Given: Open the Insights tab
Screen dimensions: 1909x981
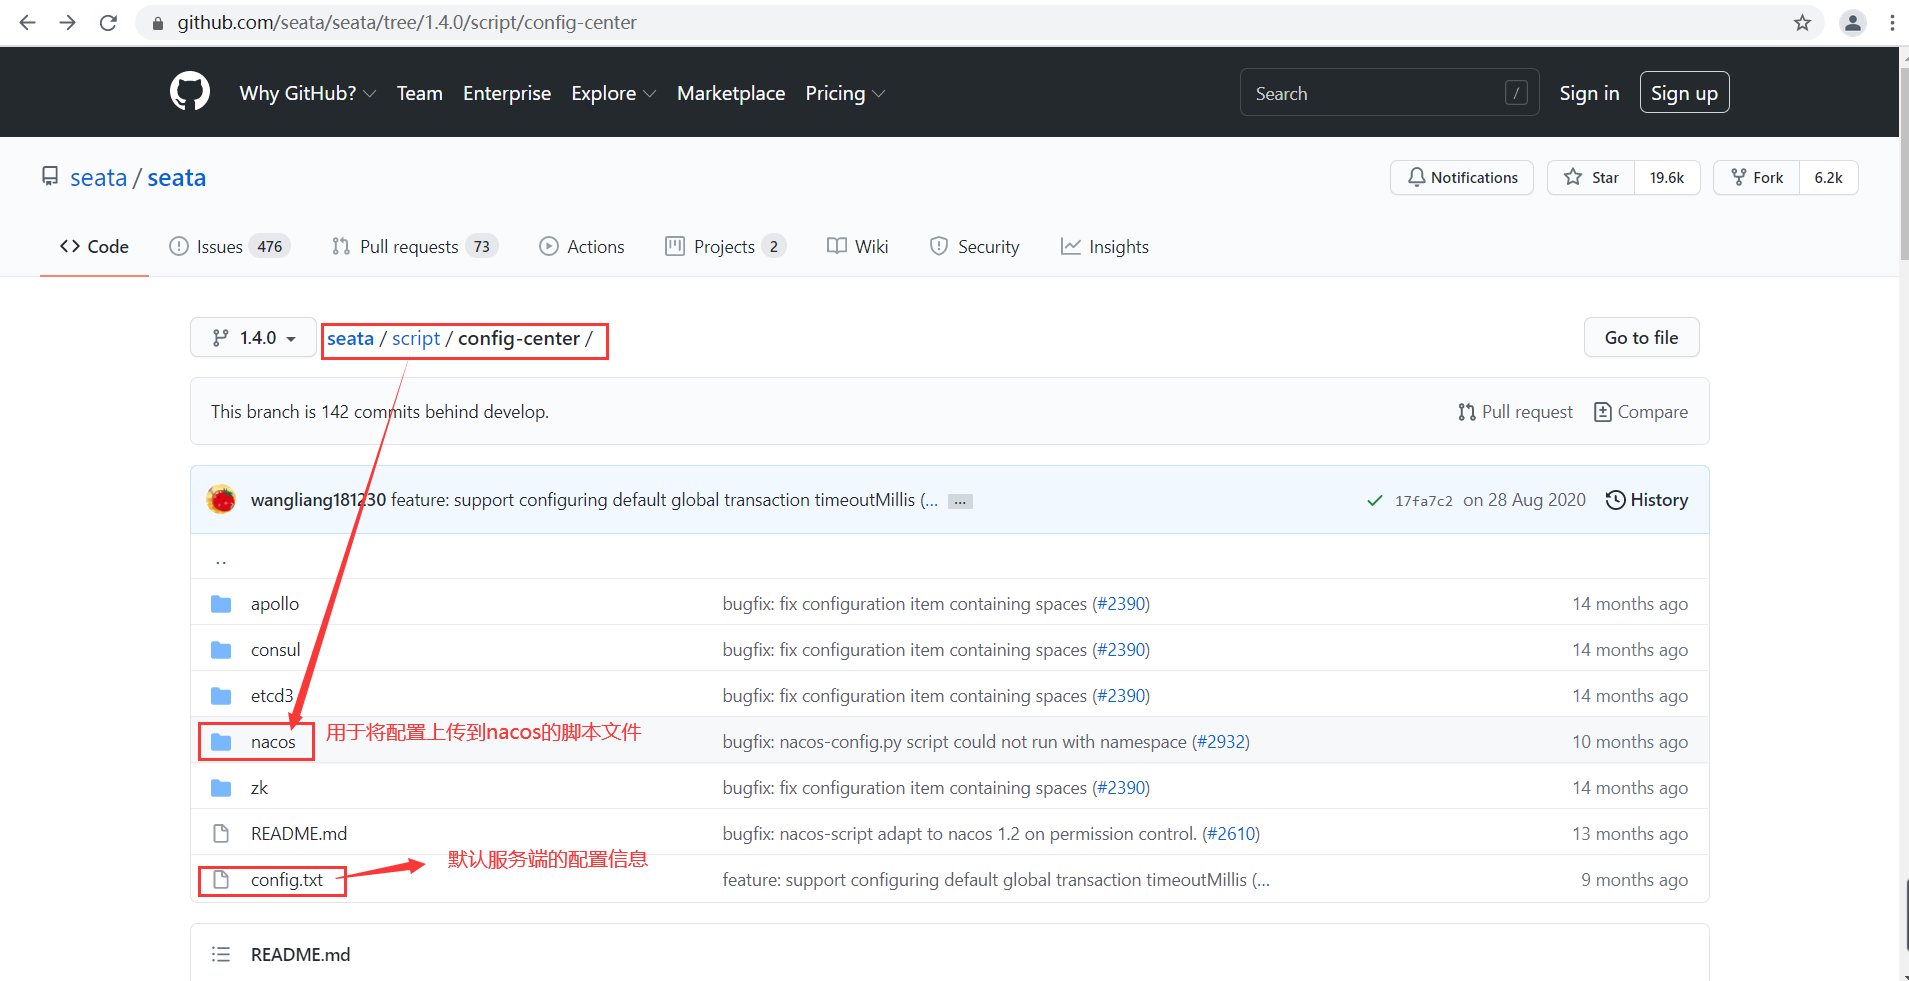Looking at the screenshot, I should 1104,246.
